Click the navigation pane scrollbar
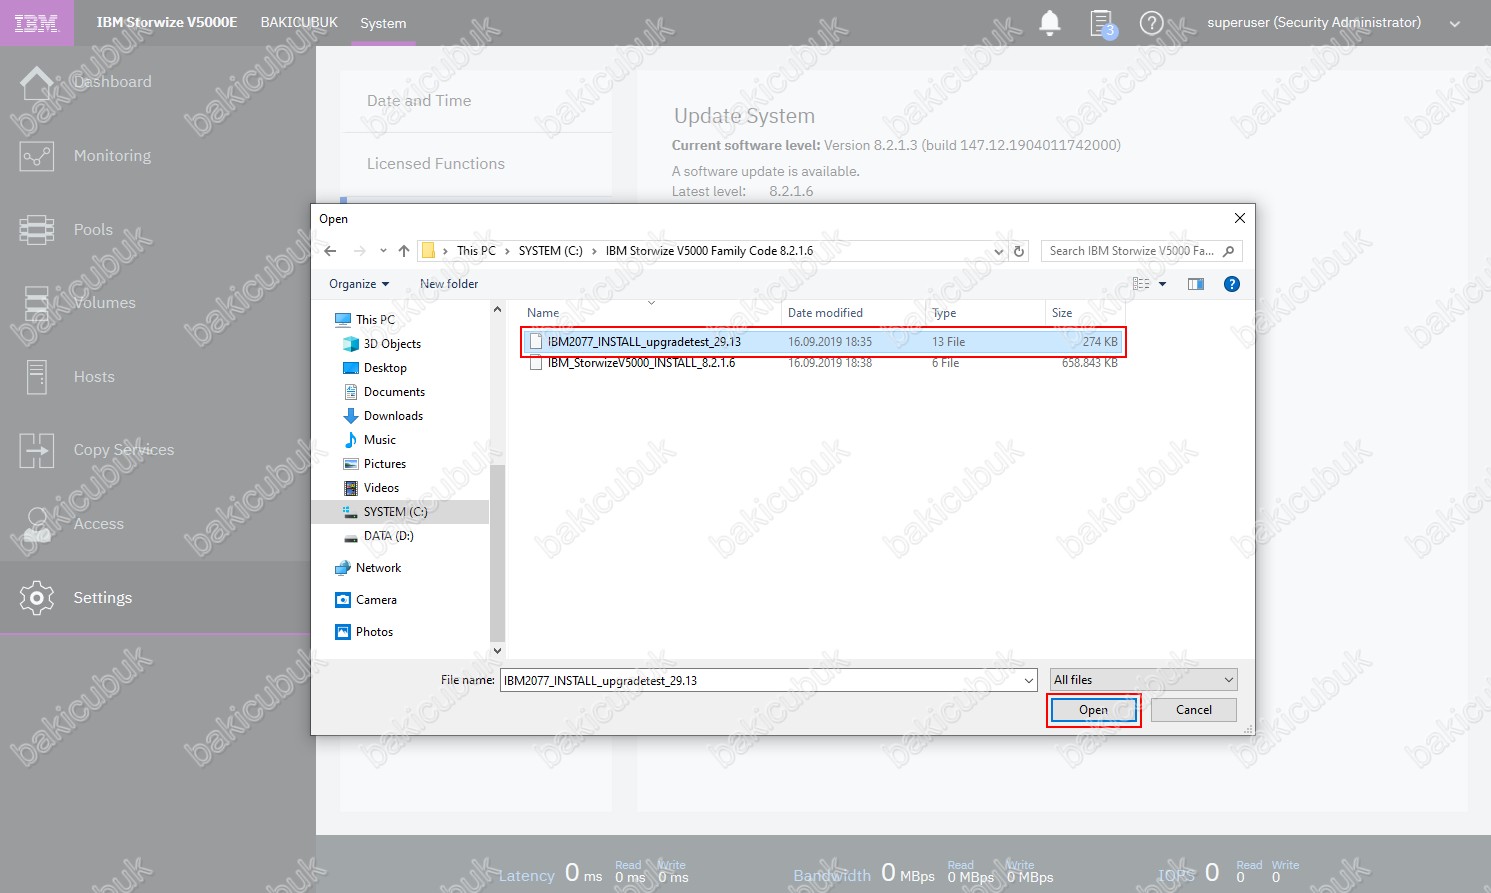Screen dimensions: 1491x893 (x=497, y=553)
